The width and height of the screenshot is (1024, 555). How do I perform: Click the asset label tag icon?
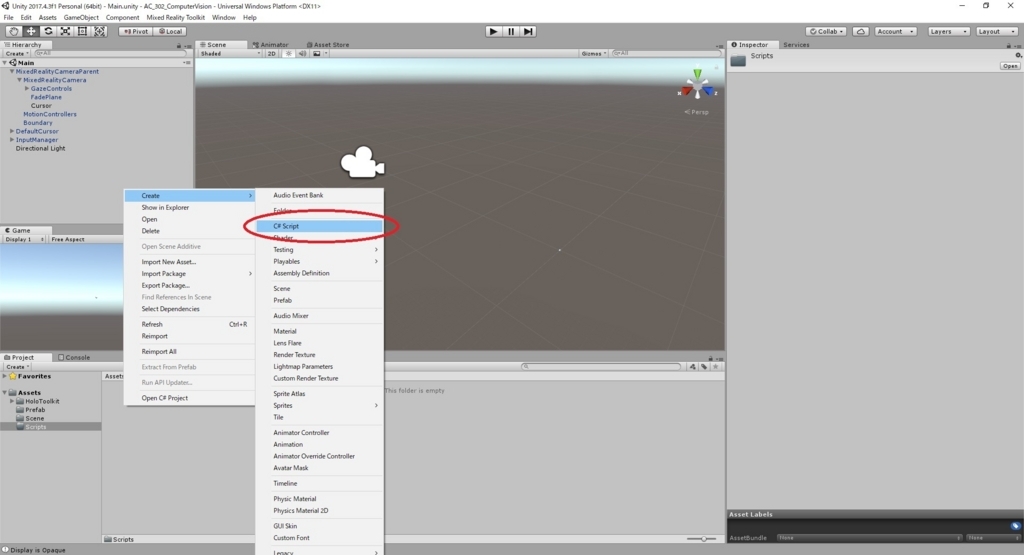(1015, 526)
